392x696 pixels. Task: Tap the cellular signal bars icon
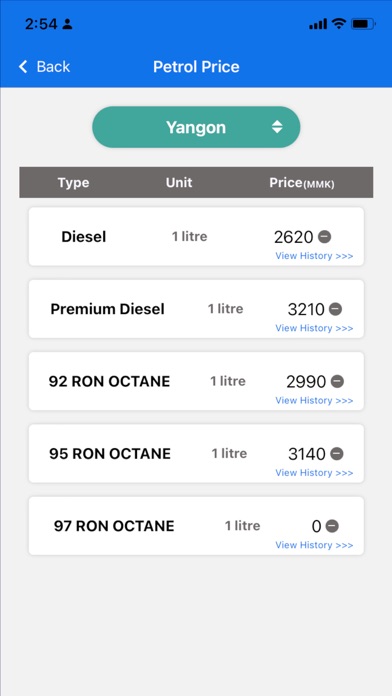tap(318, 24)
